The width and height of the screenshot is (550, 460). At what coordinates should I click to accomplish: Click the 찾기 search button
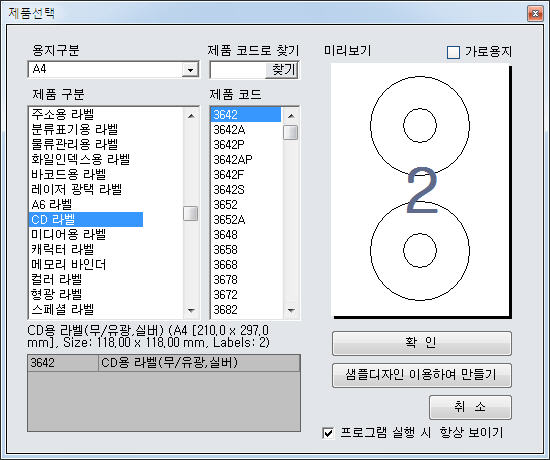pyautogui.click(x=282, y=69)
